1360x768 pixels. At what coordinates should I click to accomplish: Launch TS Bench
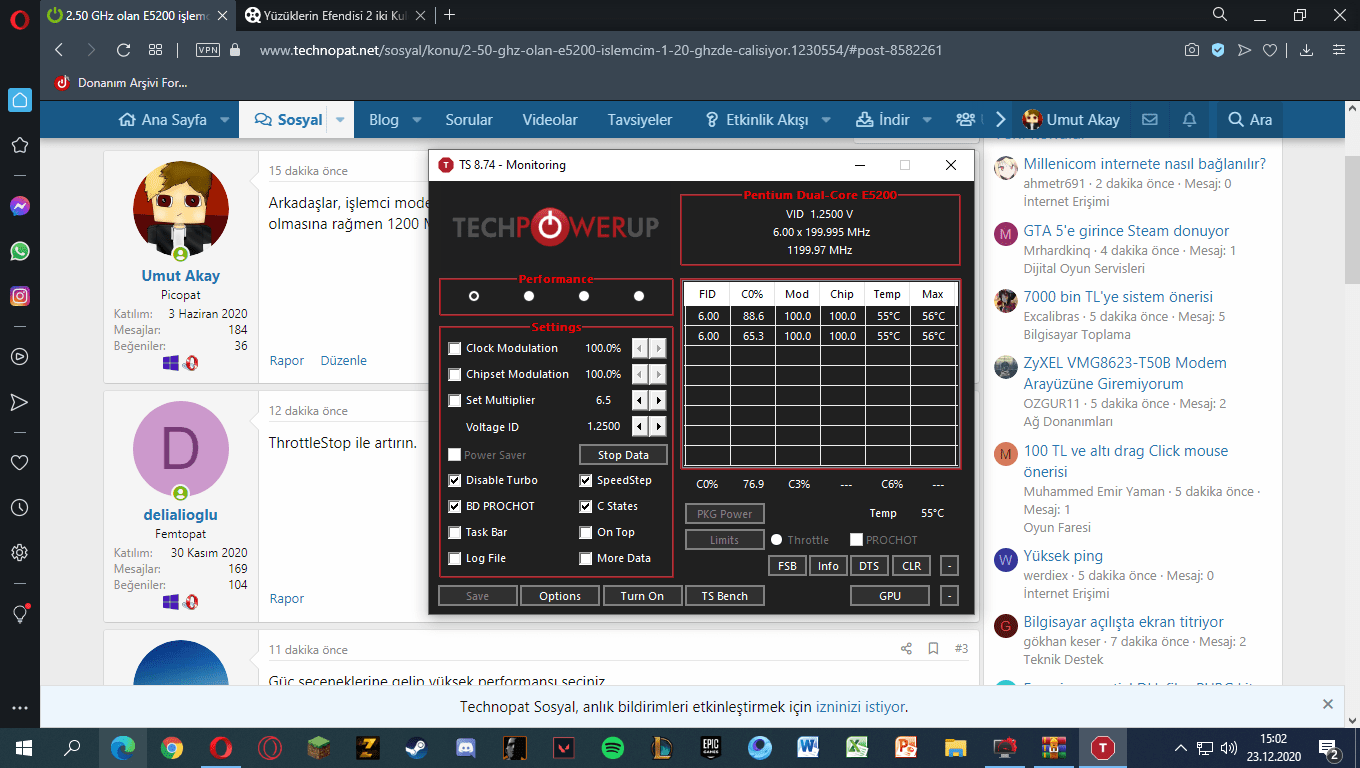725,596
